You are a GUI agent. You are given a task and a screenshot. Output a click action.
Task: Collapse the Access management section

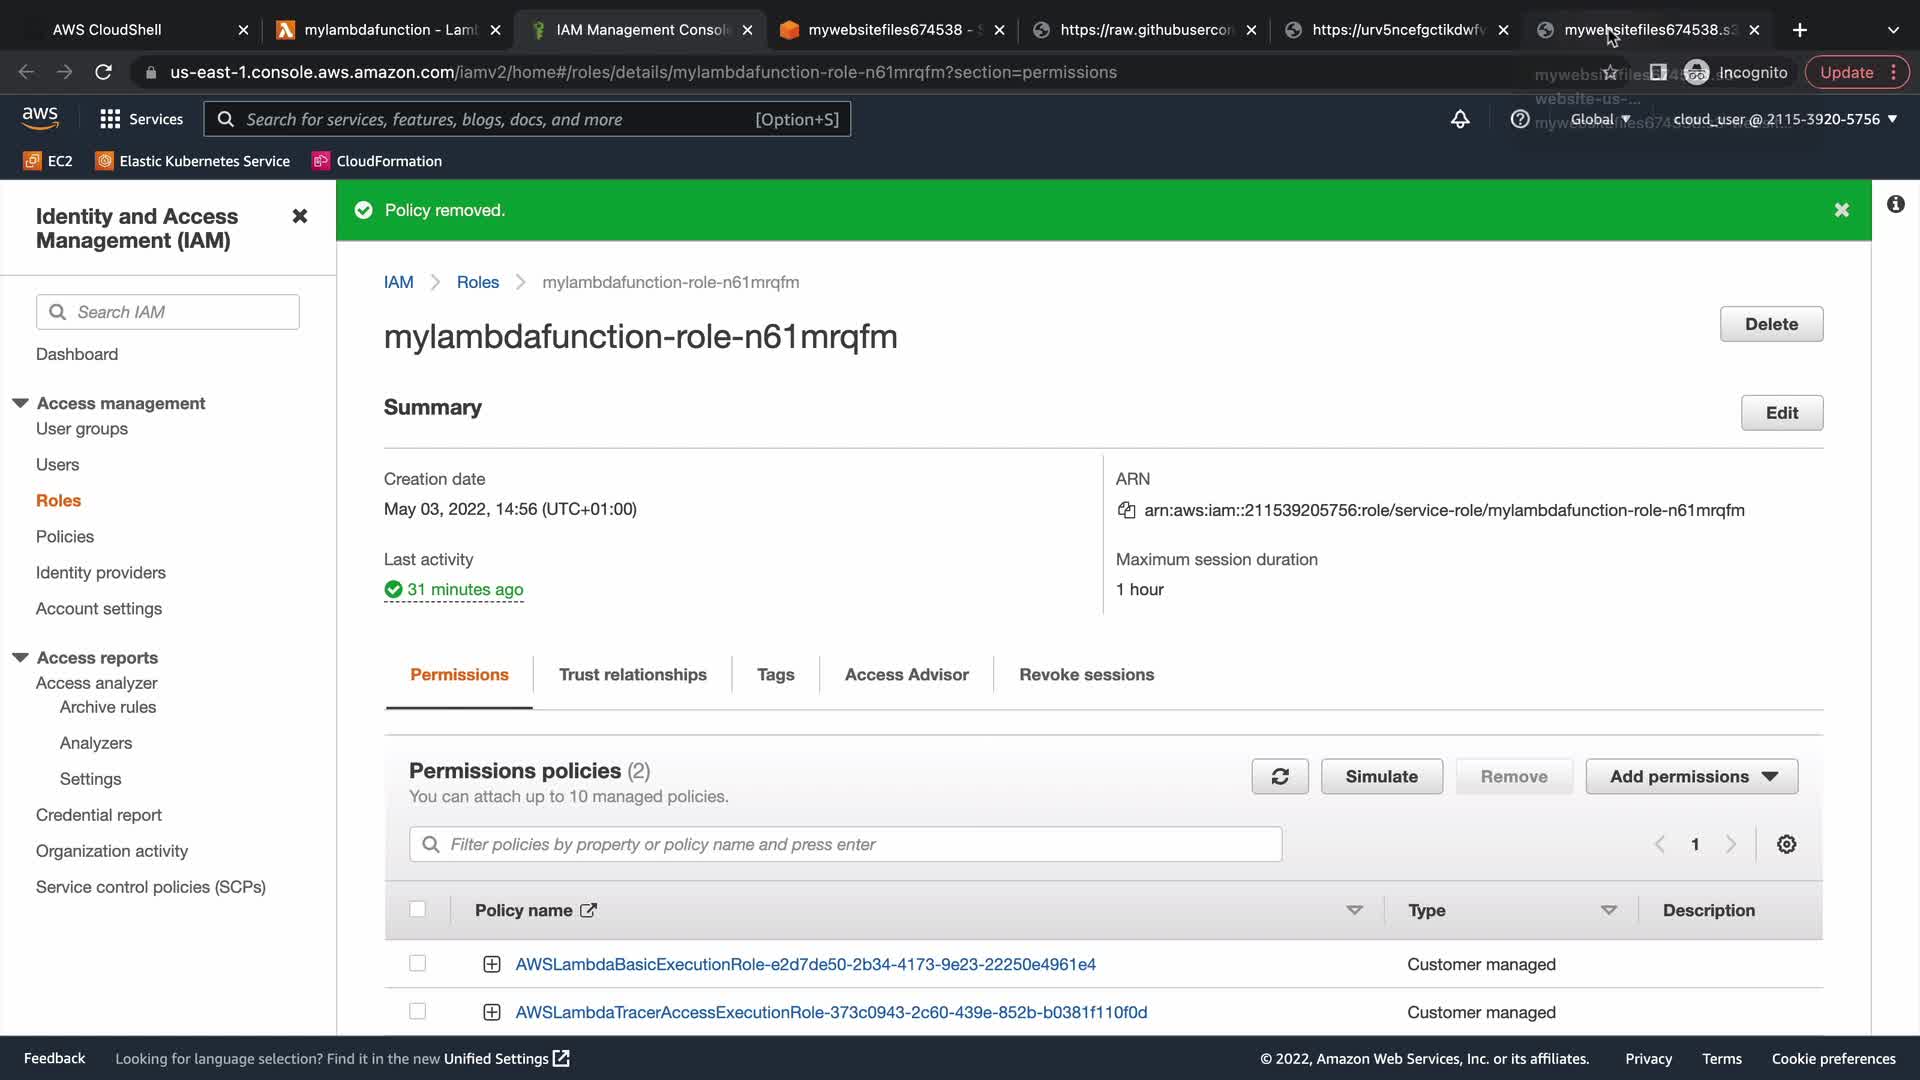pos(20,403)
